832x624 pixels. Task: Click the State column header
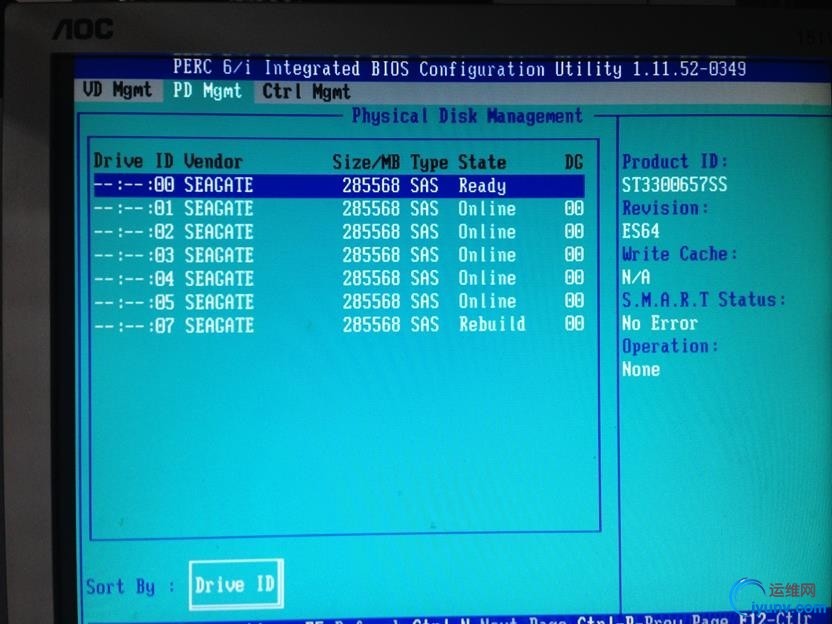tap(482, 162)
